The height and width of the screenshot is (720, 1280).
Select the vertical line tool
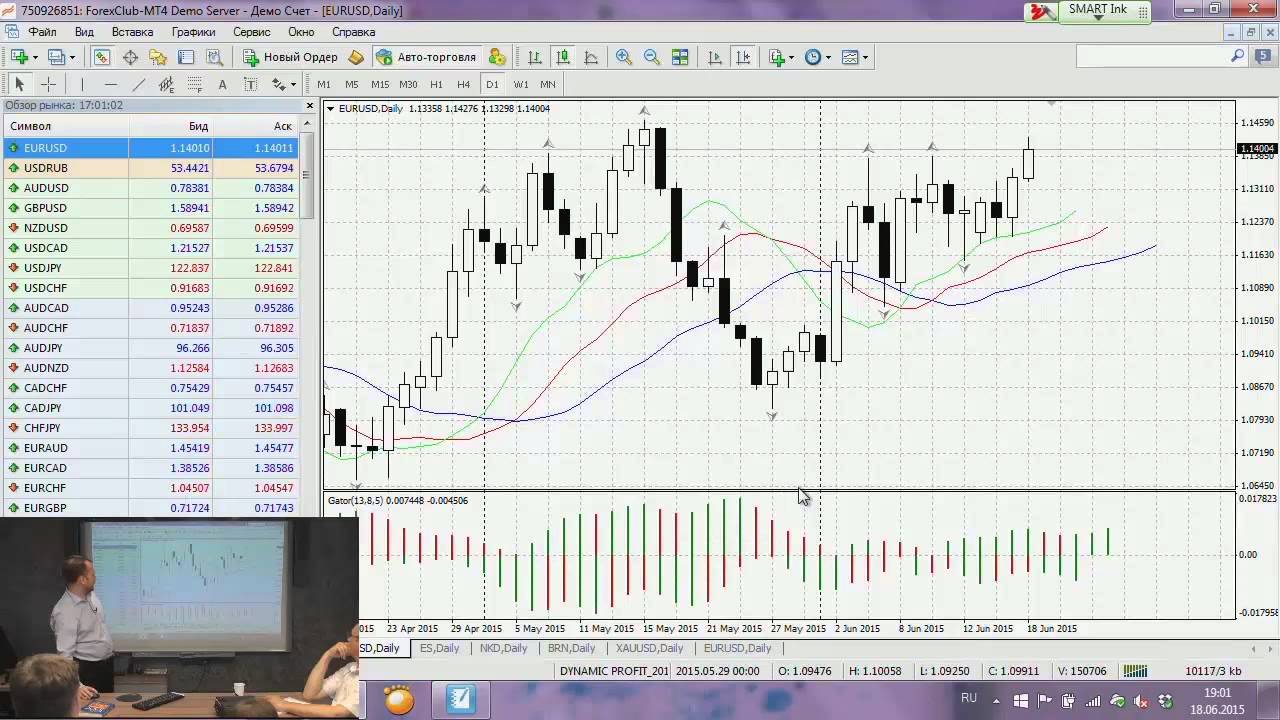point(82,85)
